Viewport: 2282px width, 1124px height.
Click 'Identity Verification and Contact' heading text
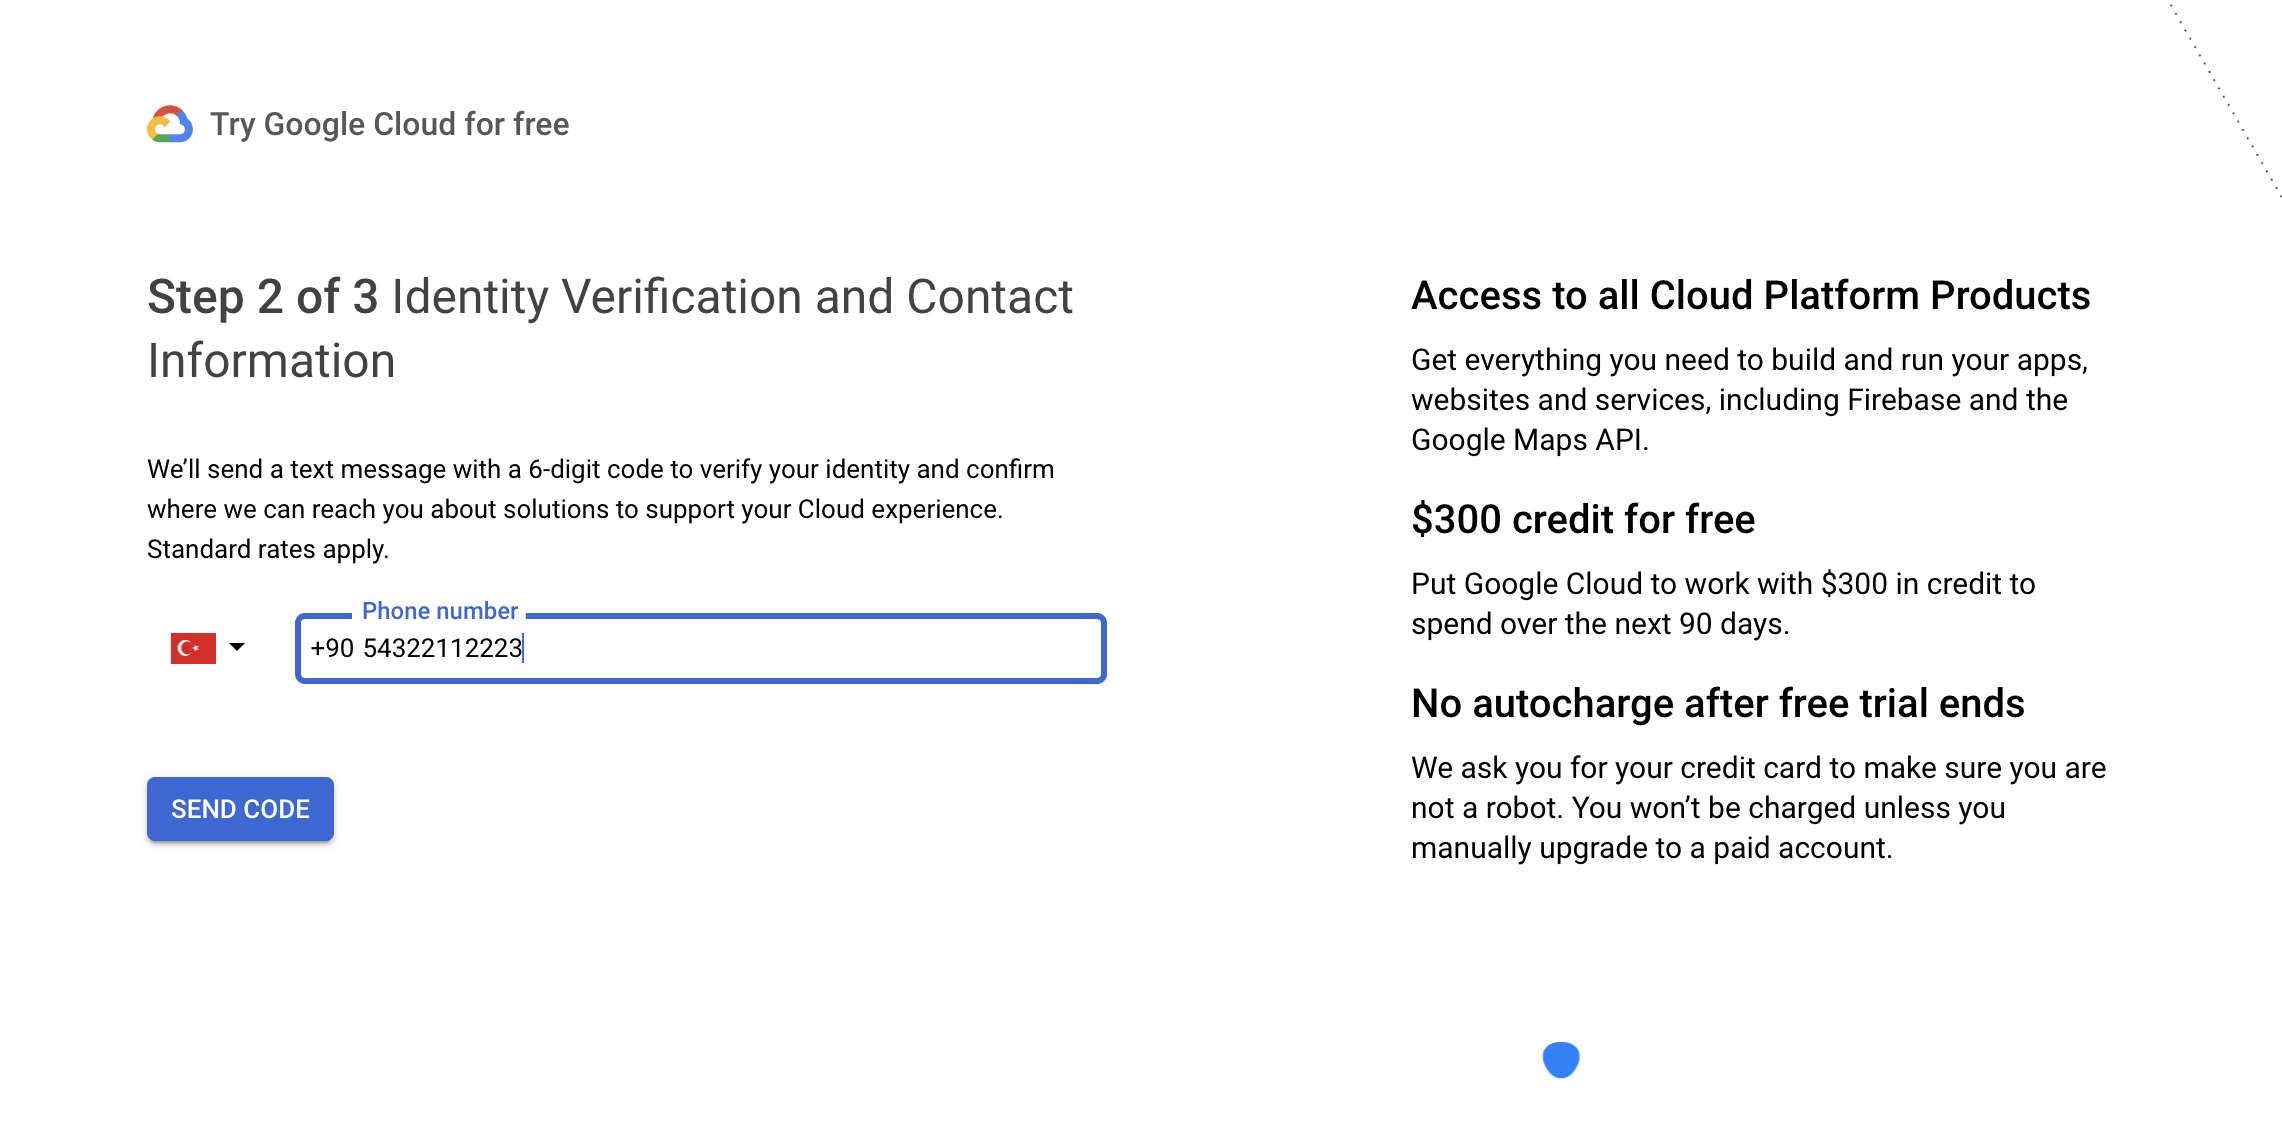tap(731, 297)
